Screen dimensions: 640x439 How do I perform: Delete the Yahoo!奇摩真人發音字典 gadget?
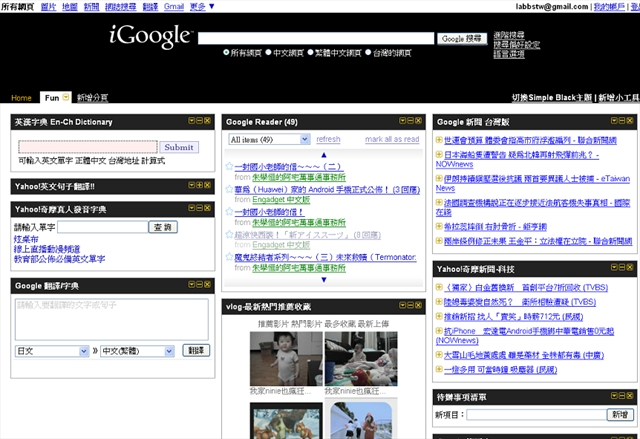(207, 208)
